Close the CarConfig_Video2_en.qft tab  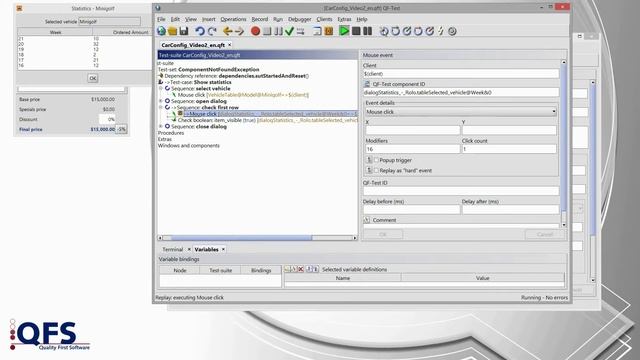[229, 44]
